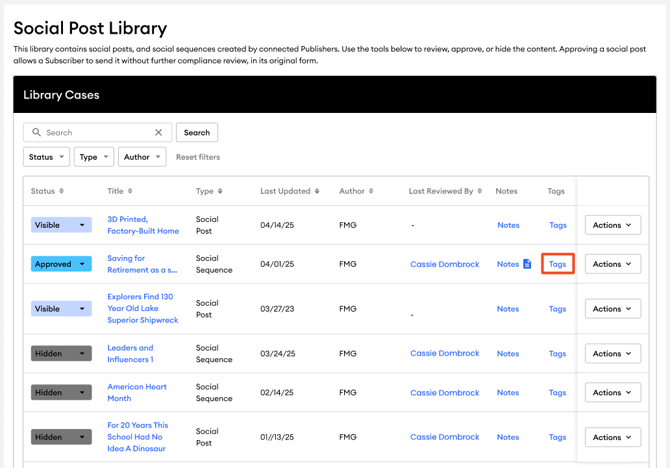670x468 pixels.
Task: Change Hidden status for Leaders and Influencers 1
Action: click(61, 353)
